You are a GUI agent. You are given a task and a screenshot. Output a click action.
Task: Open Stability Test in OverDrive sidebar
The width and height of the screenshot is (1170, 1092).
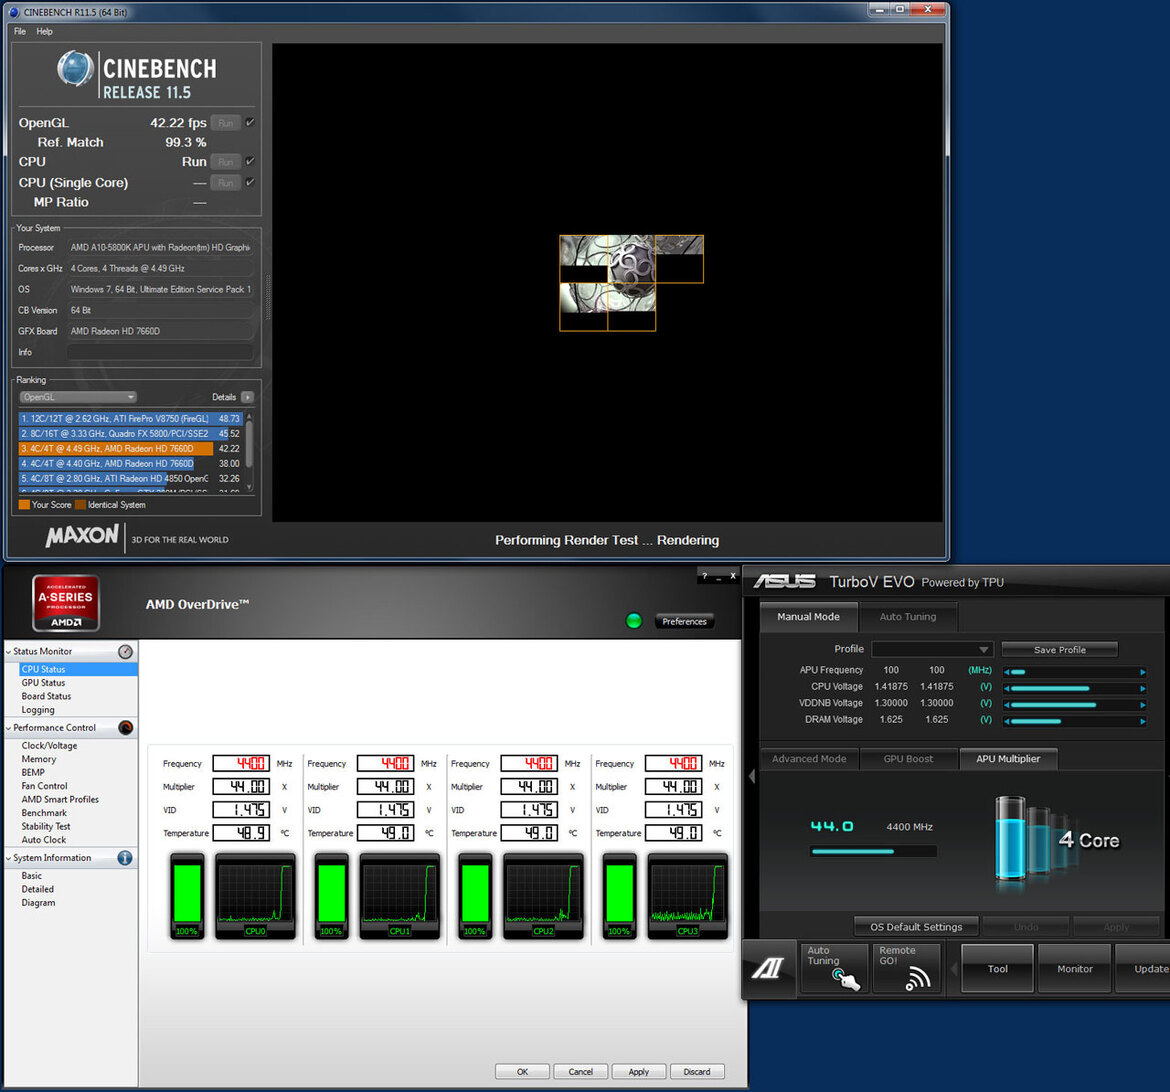46,826
